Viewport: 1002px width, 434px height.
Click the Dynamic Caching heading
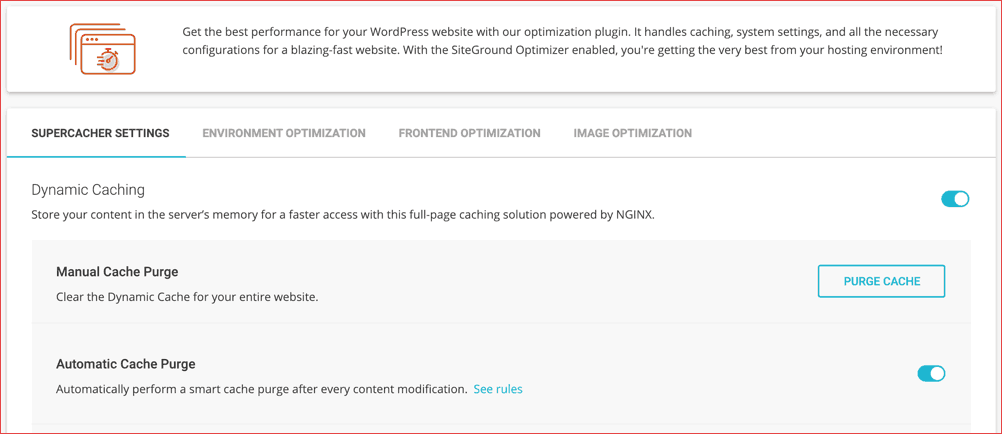88,190
